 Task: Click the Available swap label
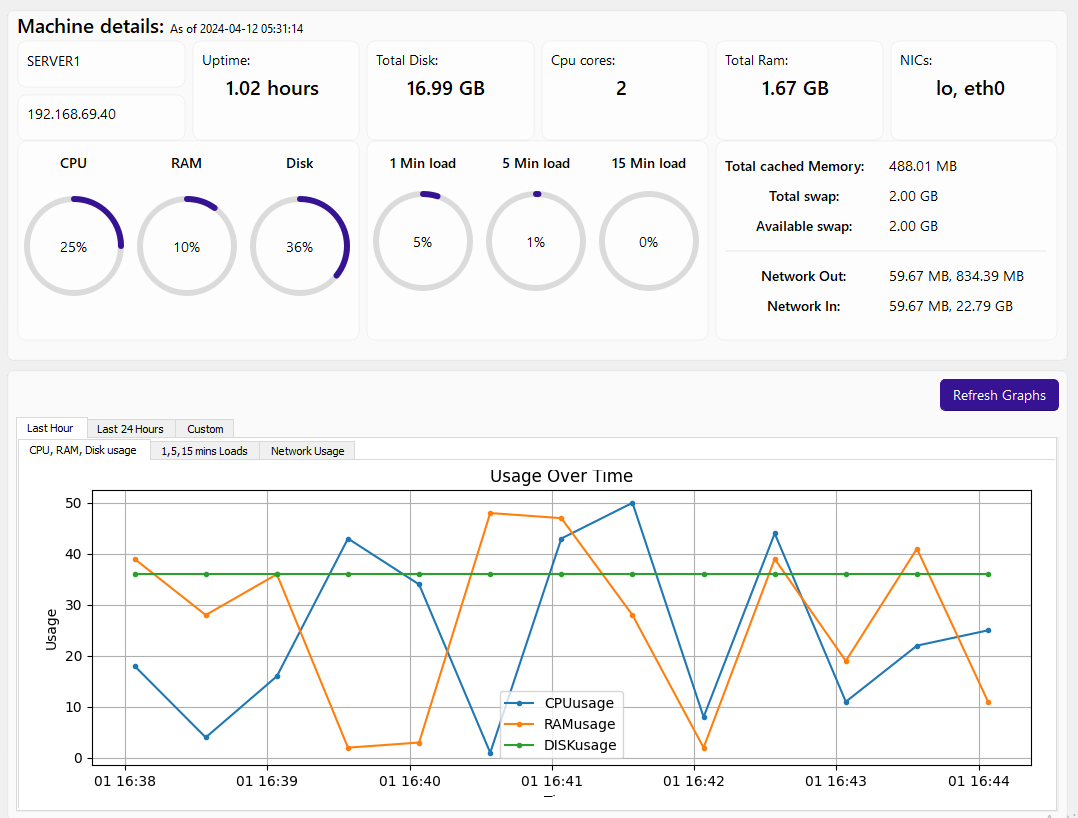[804, 227]
